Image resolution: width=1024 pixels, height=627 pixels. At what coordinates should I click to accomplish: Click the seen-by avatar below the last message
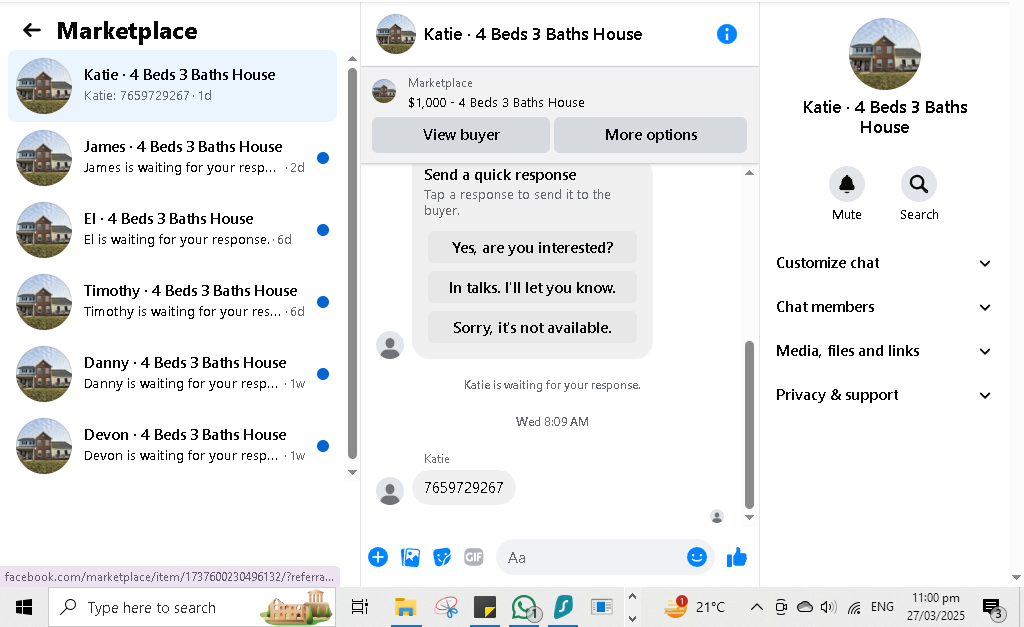[716, 517]
